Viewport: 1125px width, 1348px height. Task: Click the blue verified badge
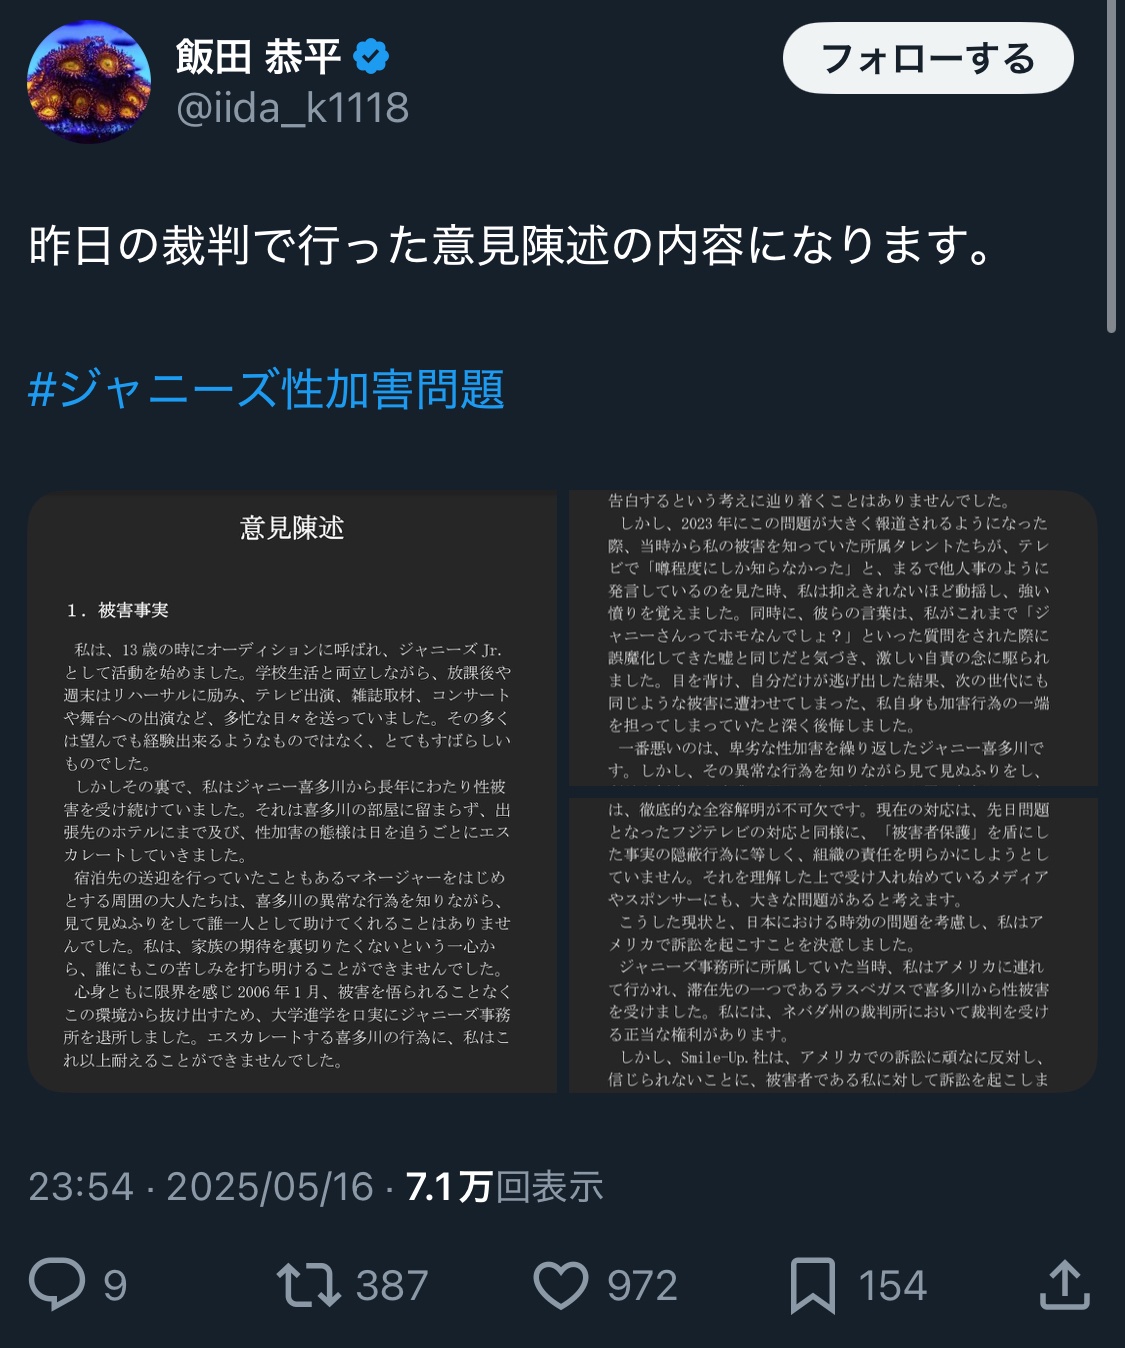[371, 57]
